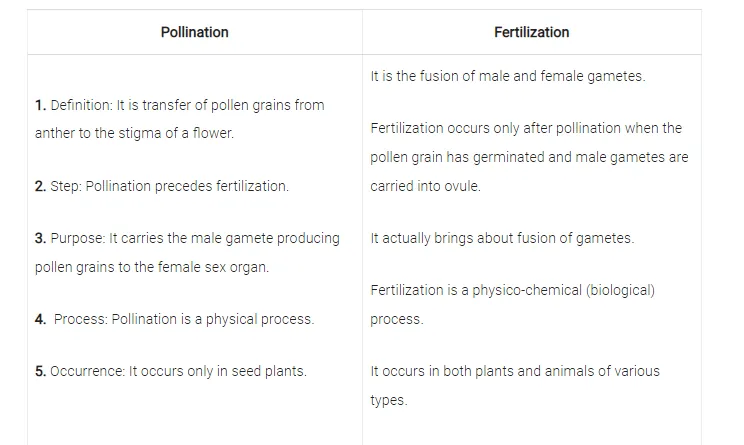Viewport: 744px width, 445px height.
Task: Click the bold number 2 before Step
Action: click(40, 187)
